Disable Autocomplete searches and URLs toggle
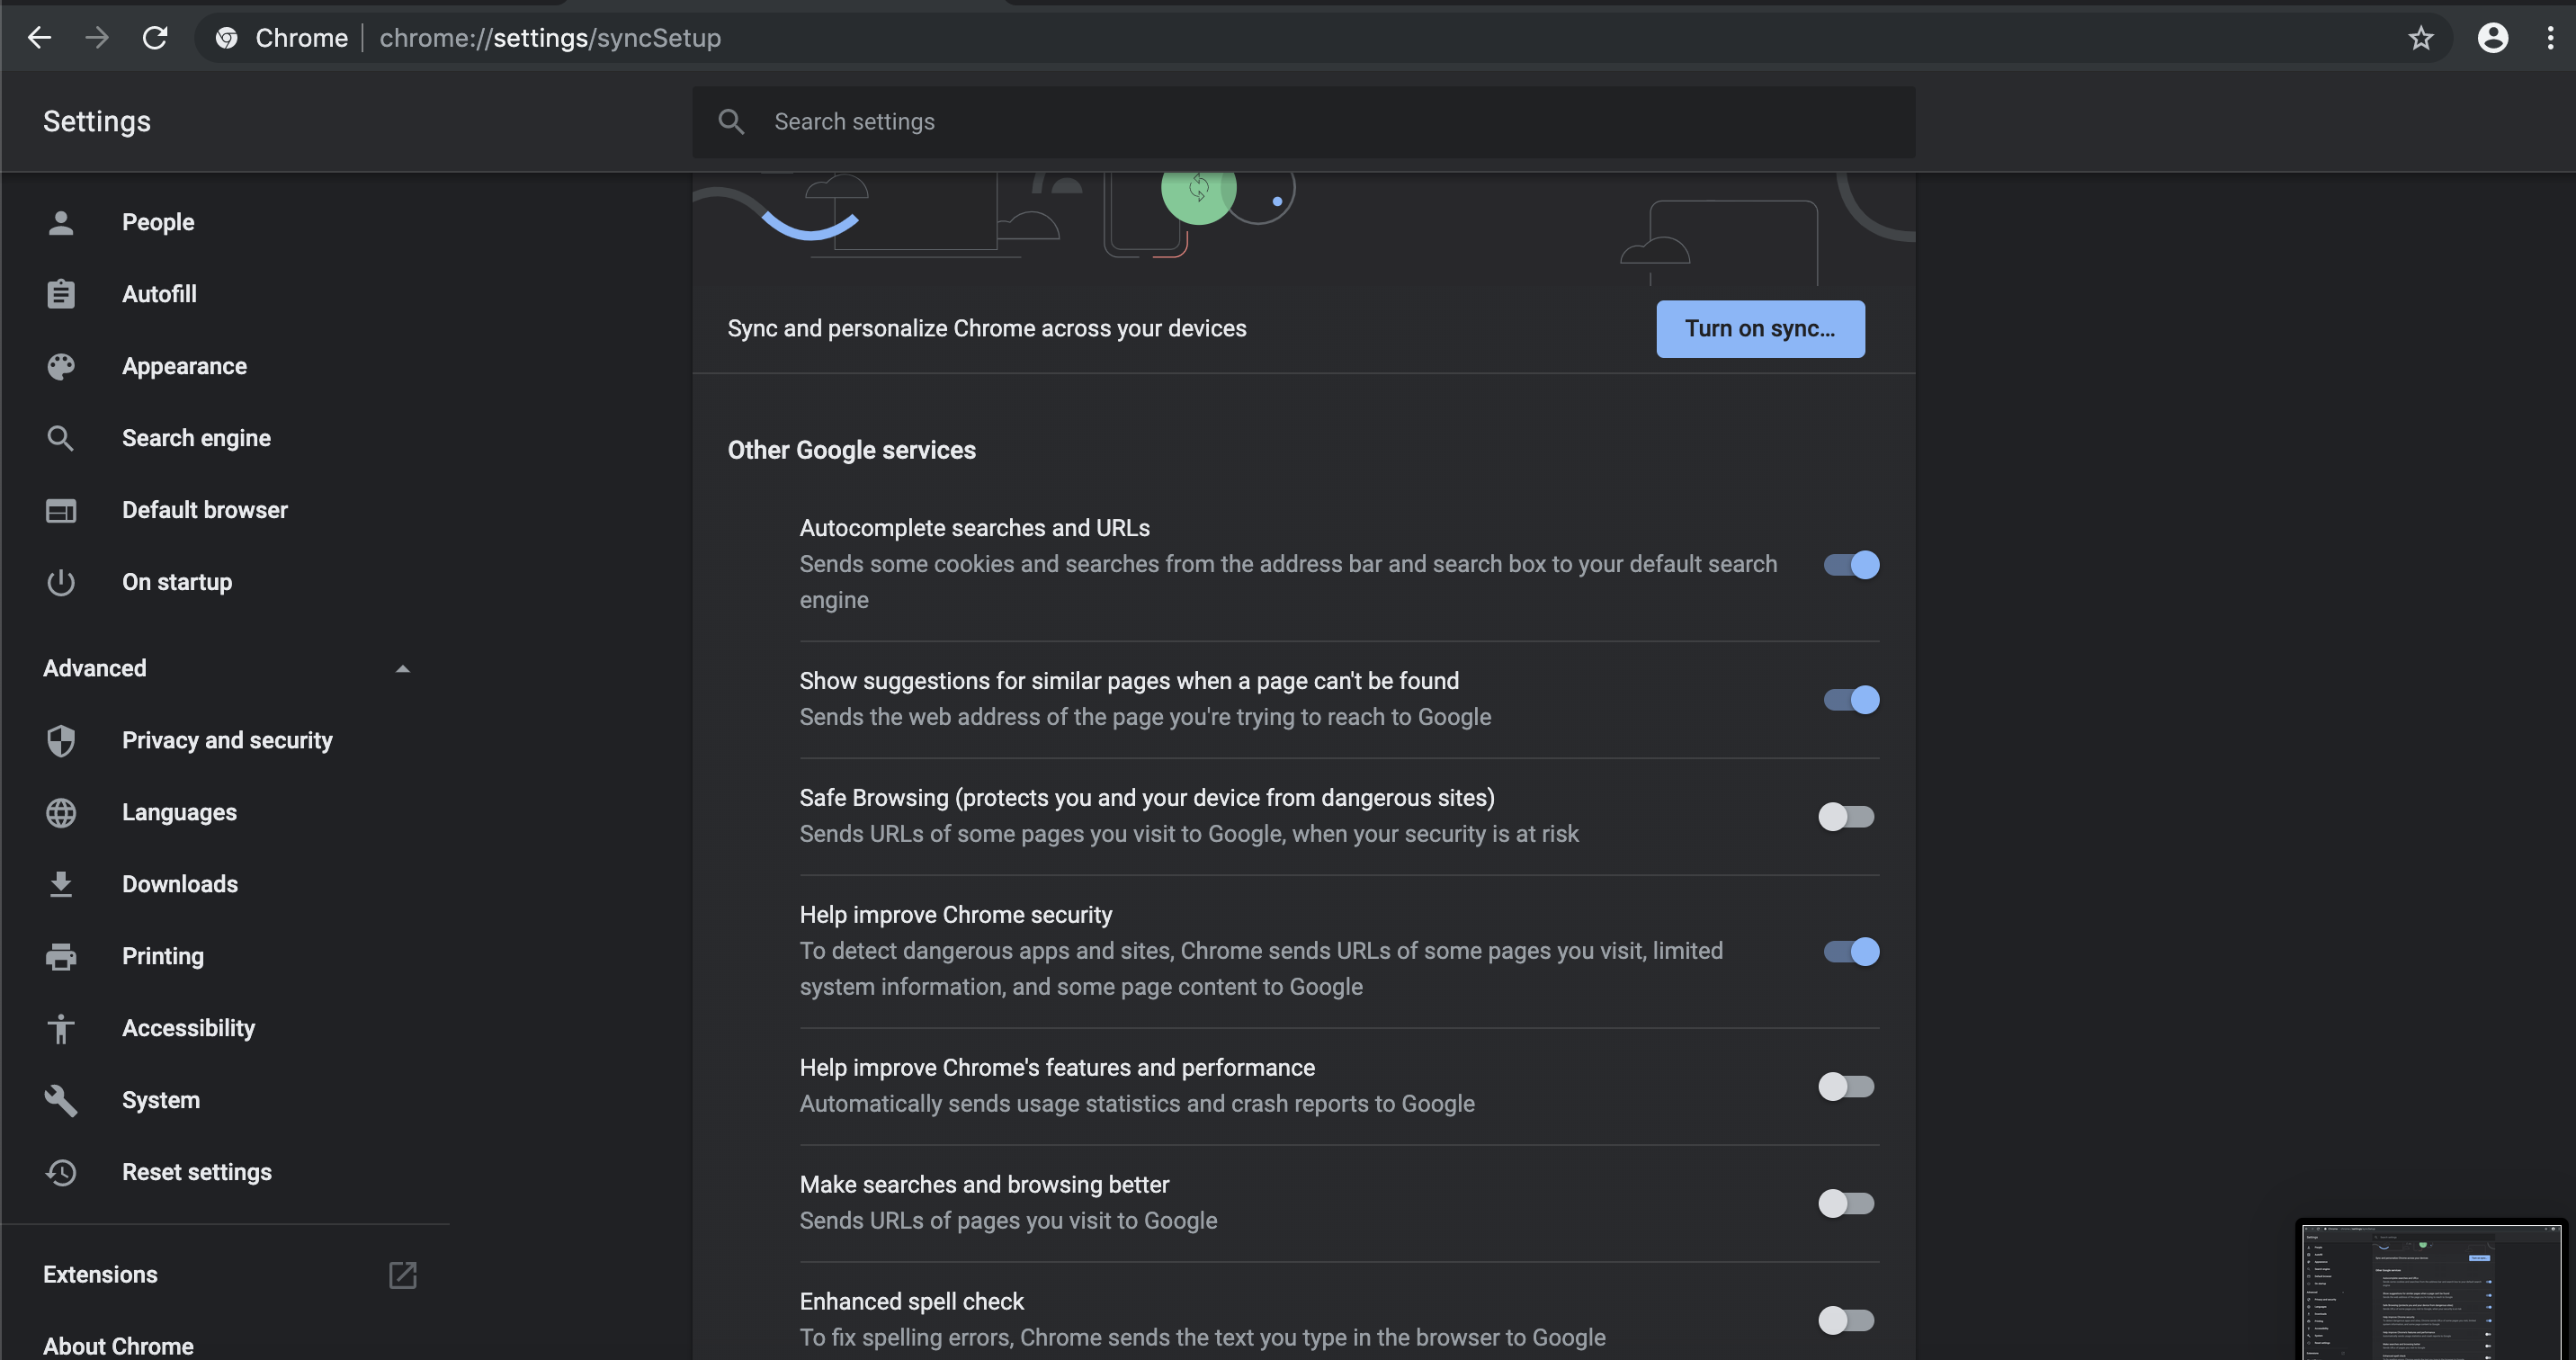The height and width of the screenshot is (1360, 2576). tap(1851, 565)
